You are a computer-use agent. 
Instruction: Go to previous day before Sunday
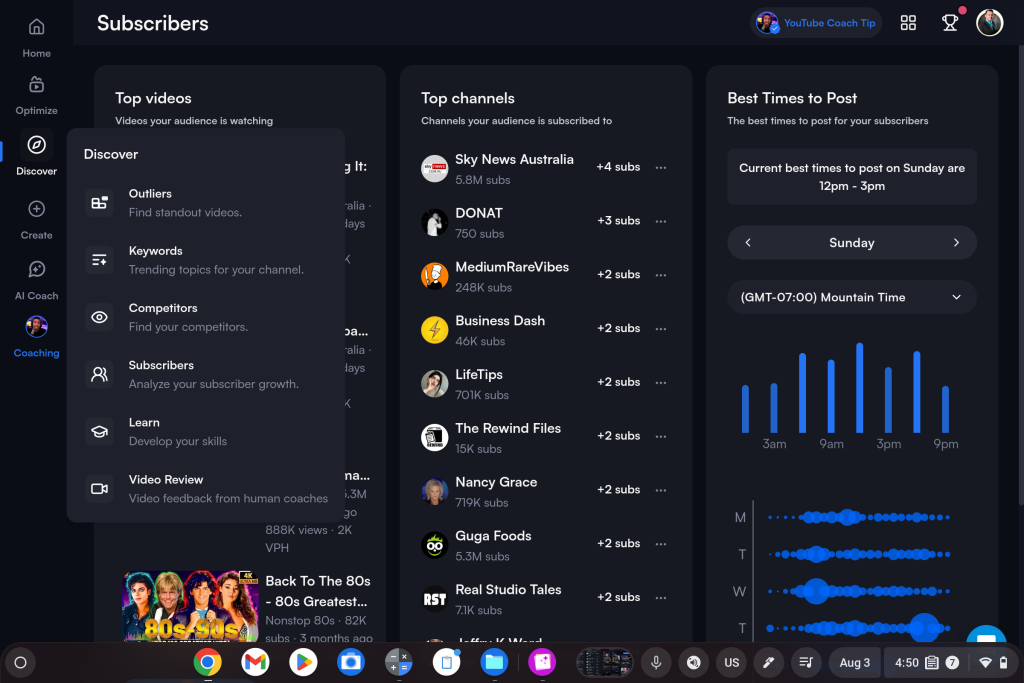748,242
